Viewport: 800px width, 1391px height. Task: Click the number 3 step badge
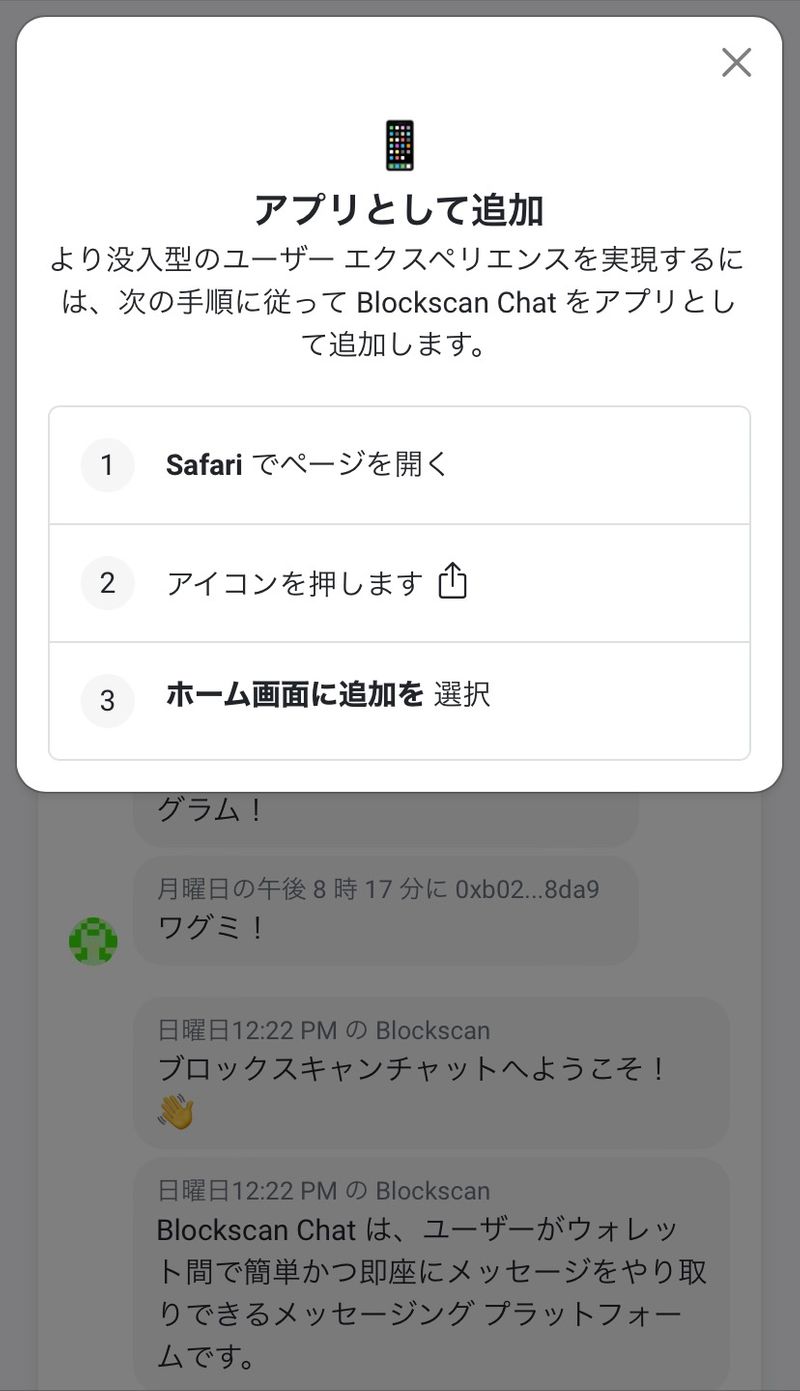point(107,701)
